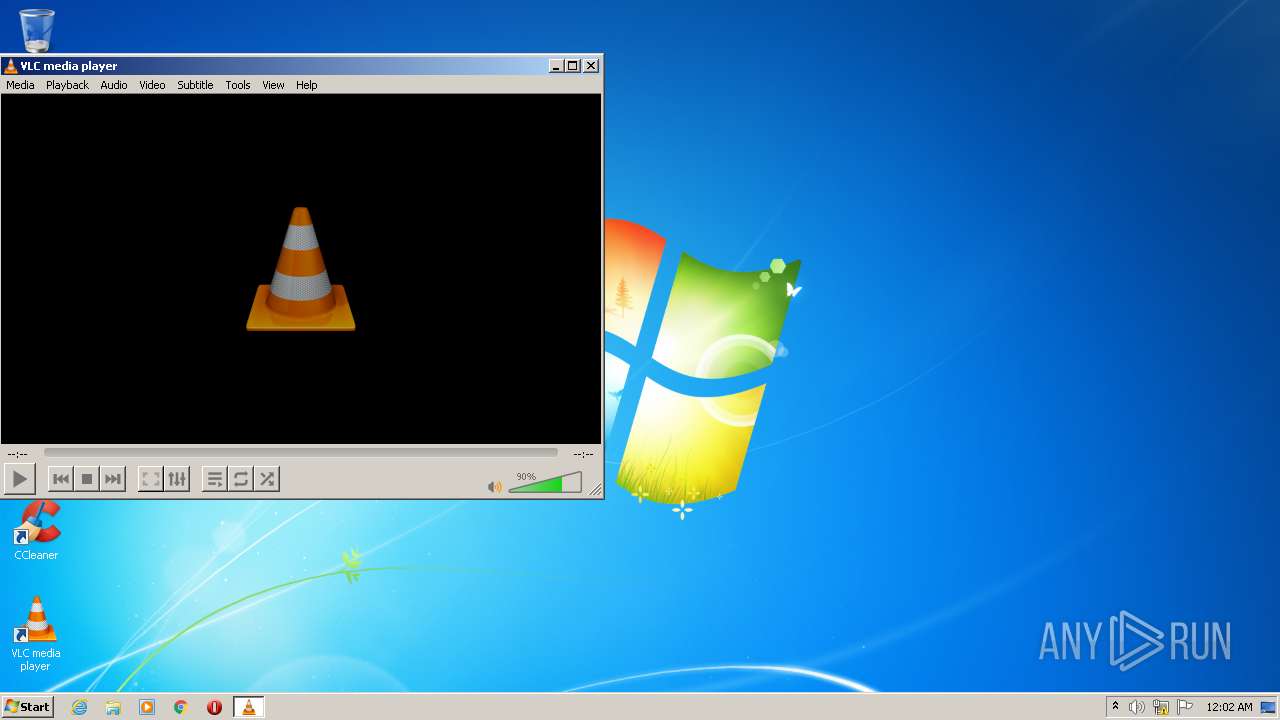Launch Google Chrome from taskbar

click(x=181, y=707)
